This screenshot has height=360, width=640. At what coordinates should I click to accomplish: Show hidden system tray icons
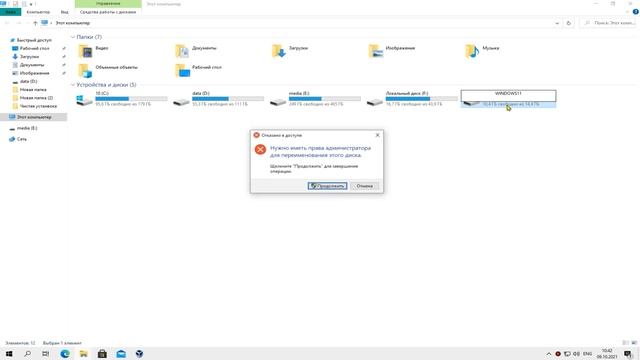pos(549,354)
